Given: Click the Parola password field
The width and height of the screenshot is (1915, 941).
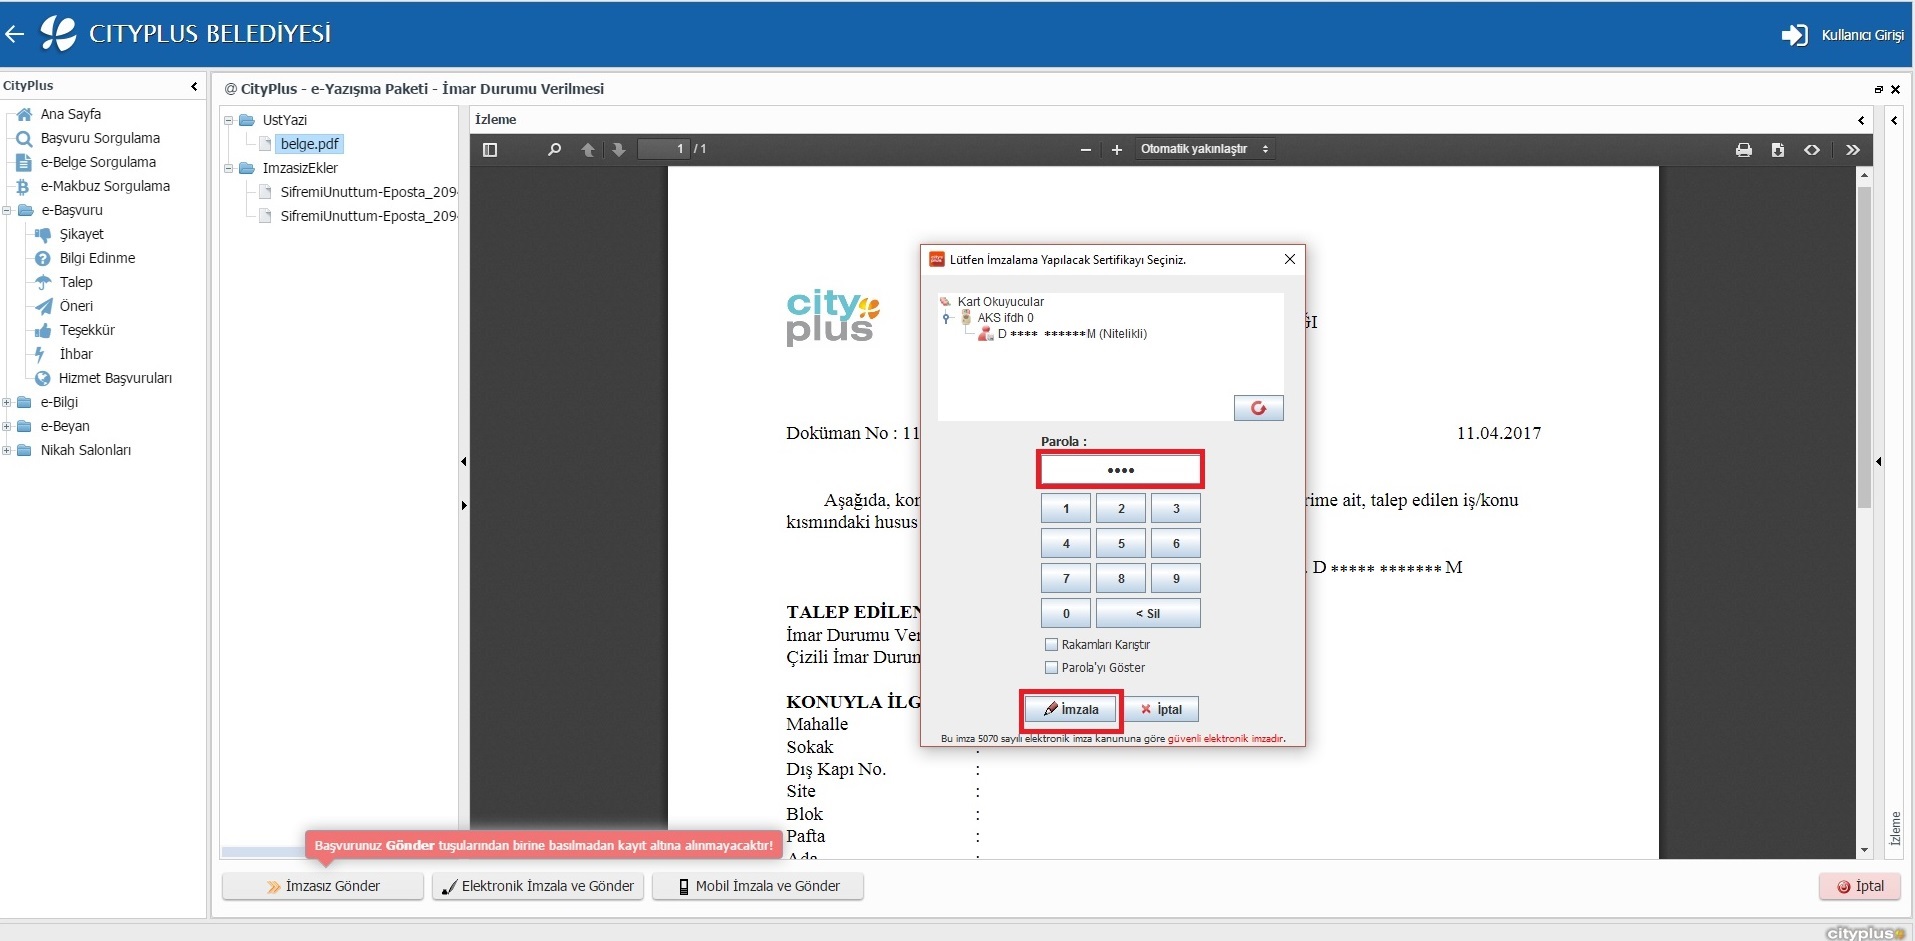Looking at the screenshot, I should [1120, 469].
